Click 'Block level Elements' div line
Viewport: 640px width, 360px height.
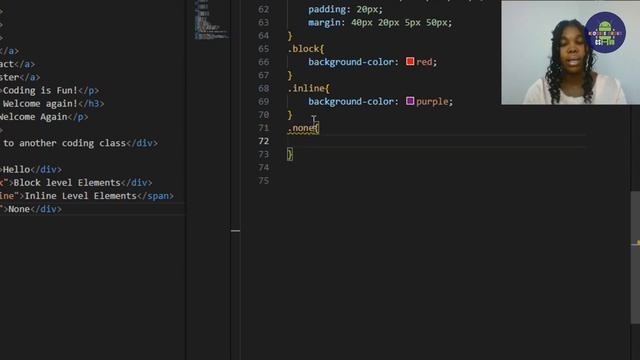76,182
